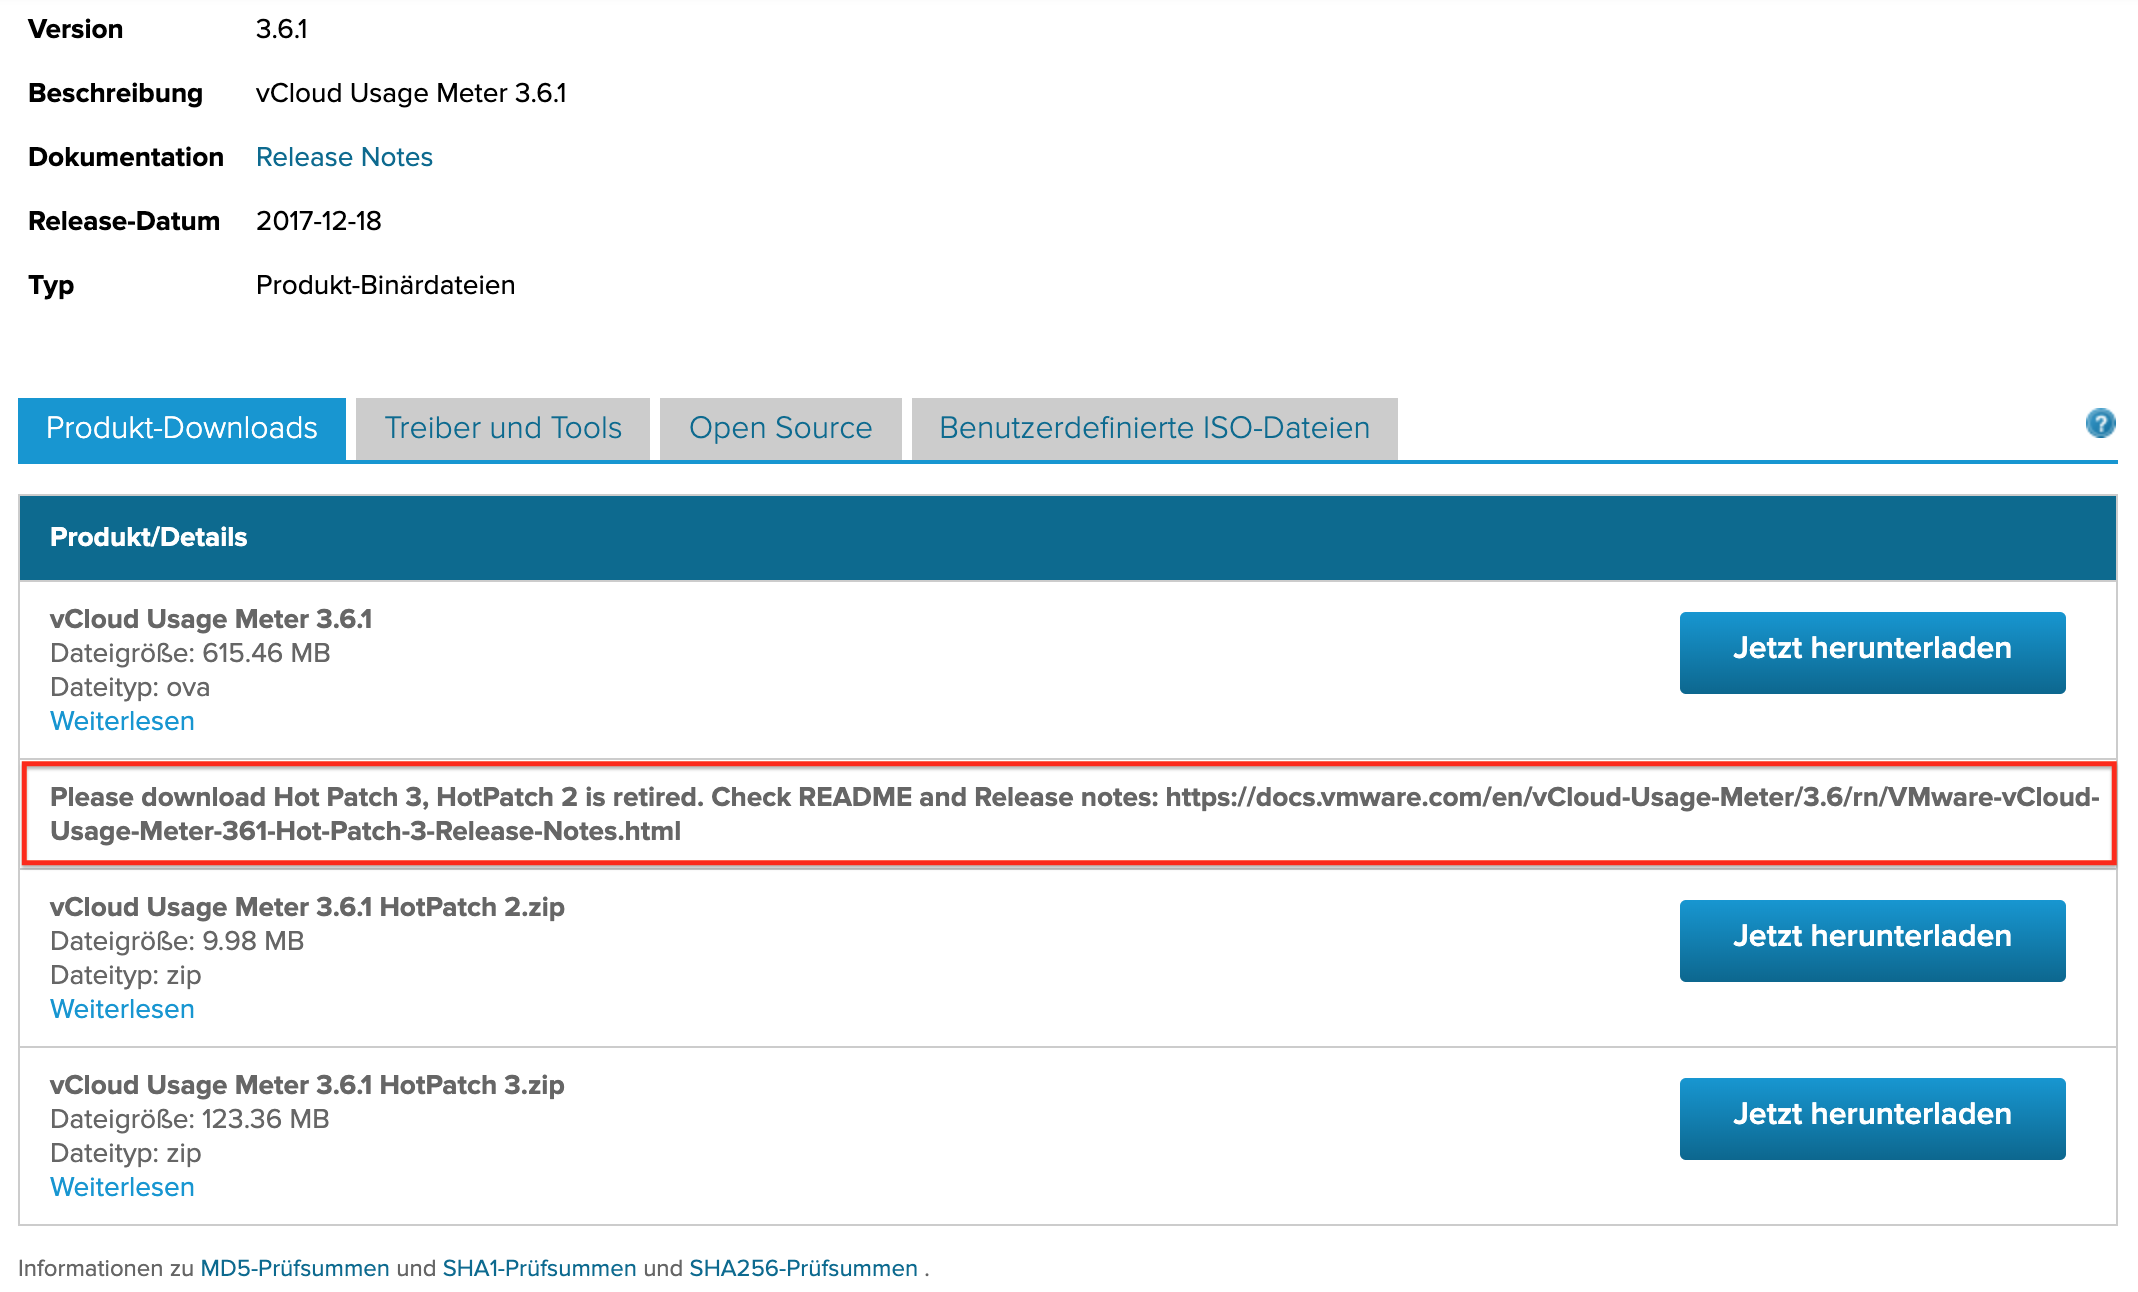Expand Weiterlesen under HotPatch 2.zip

click(122, 1009)
